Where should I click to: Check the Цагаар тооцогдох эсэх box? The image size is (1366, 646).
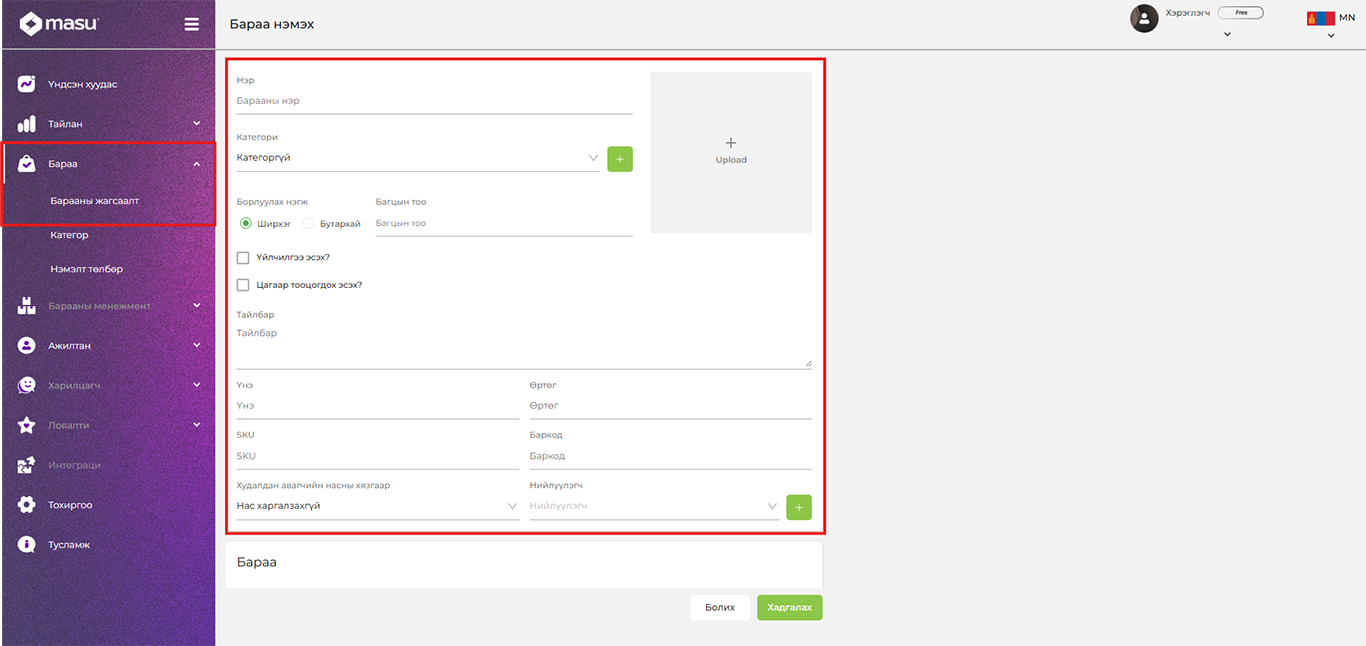[x=243, y=285]
